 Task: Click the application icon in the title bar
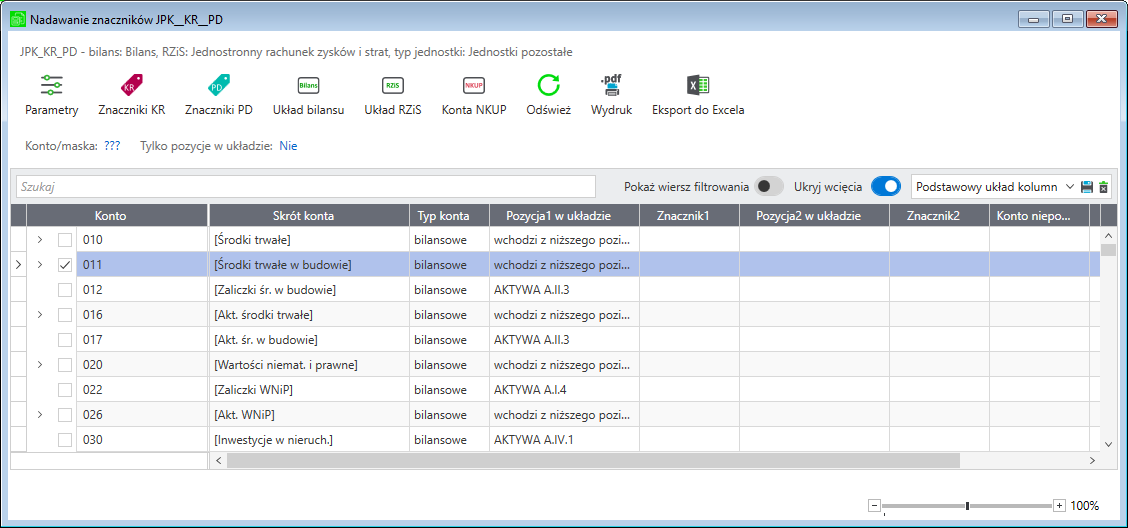point(17,19)
